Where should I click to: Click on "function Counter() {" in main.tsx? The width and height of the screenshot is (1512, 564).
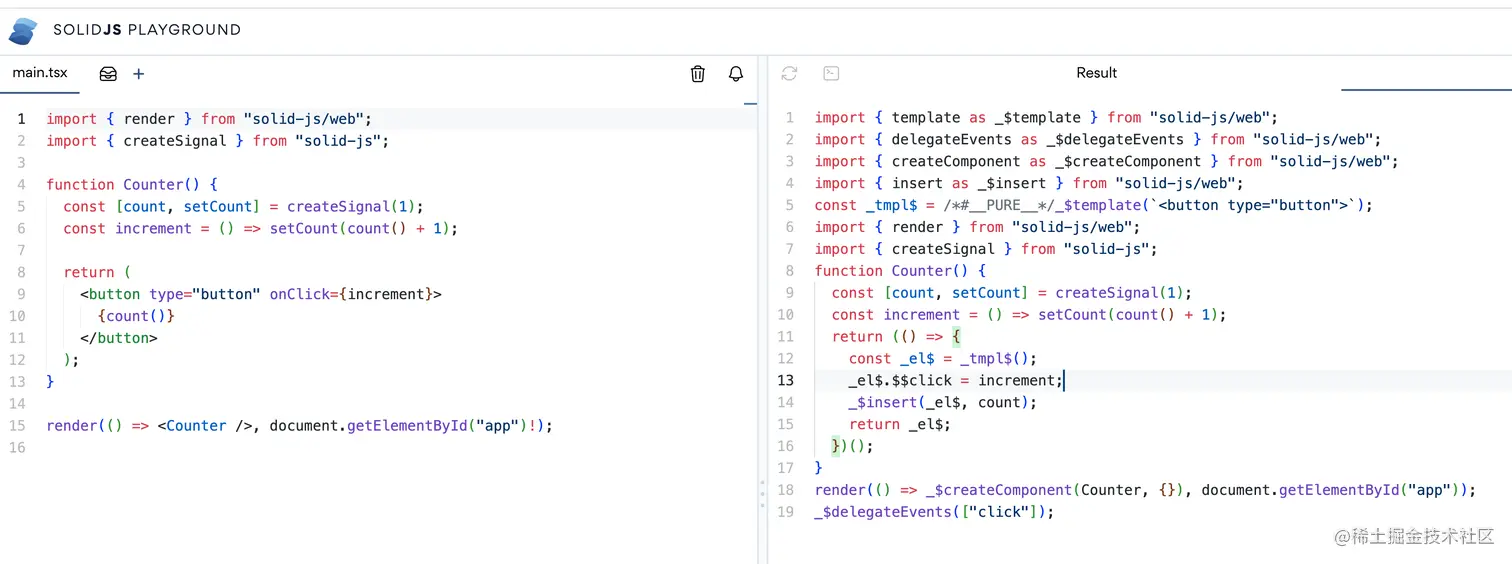coord(132,185)
